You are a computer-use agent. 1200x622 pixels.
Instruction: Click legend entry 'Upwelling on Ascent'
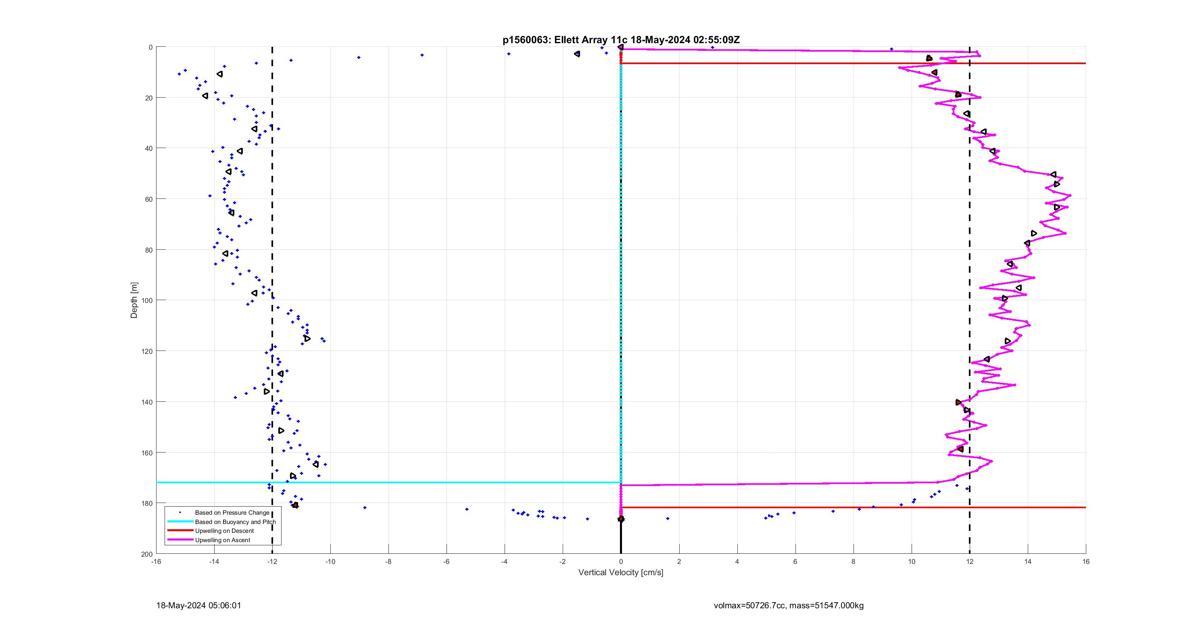(220, 540)
